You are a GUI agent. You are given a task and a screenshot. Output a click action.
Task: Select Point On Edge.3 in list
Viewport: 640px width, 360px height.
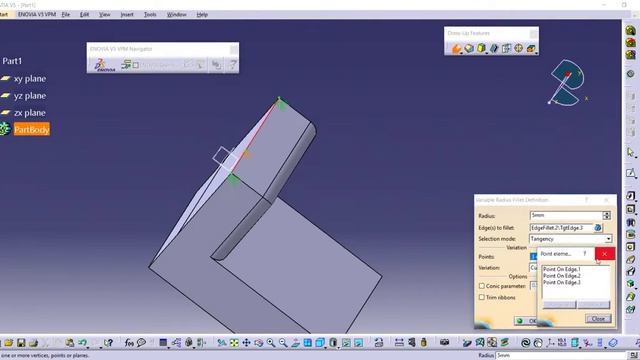[562, 282]
